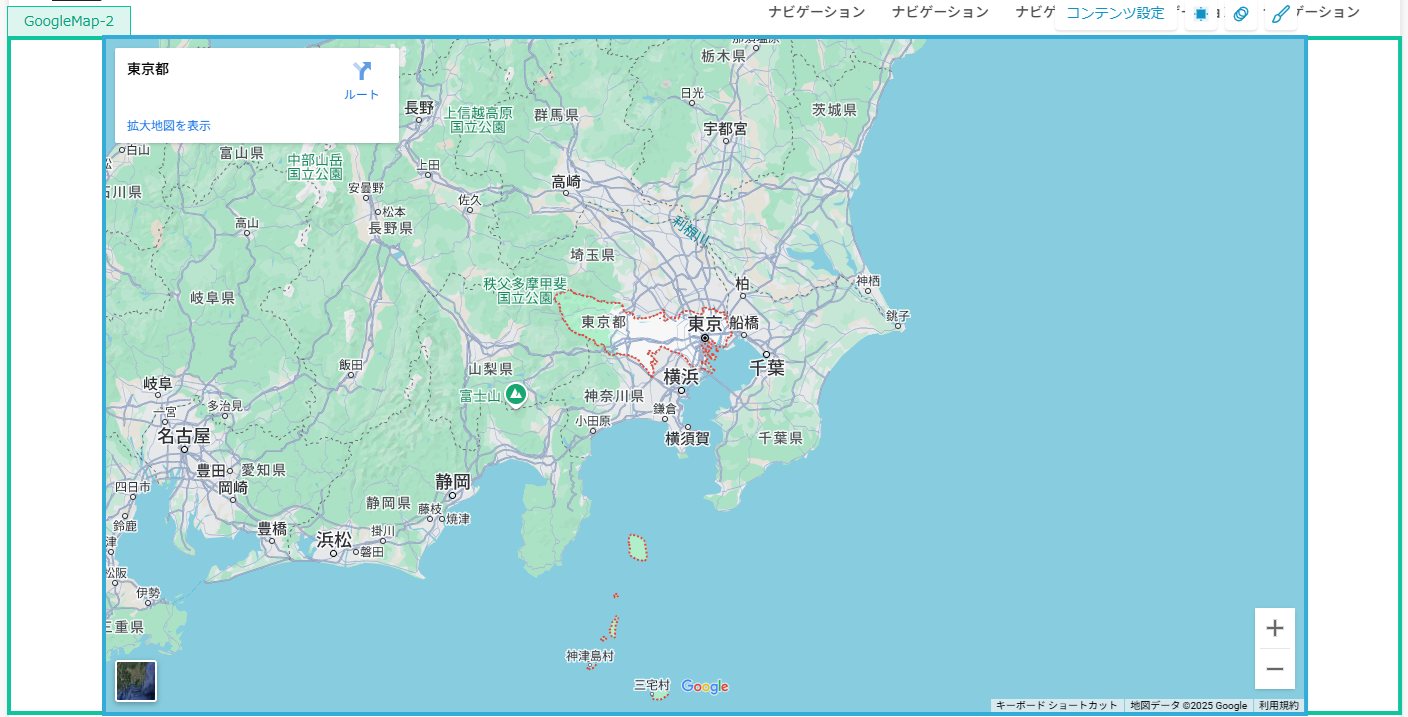The width and height of the screenshot is (1408, 717).
Task: Click the 豊橋 city label
Action: click(273, 527)
